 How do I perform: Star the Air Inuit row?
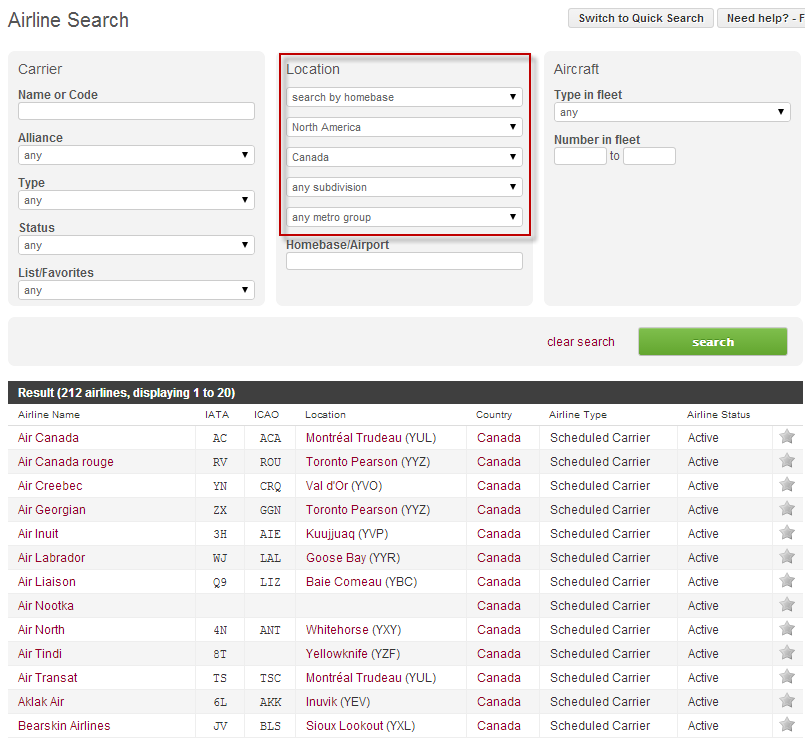coord(787,533)
